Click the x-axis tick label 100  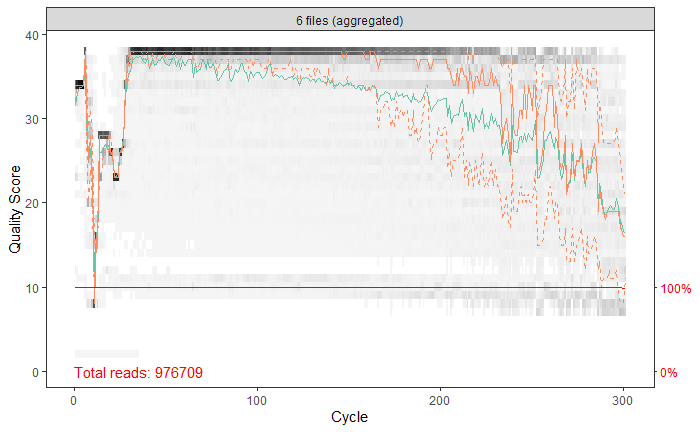(x=257, y=400)
